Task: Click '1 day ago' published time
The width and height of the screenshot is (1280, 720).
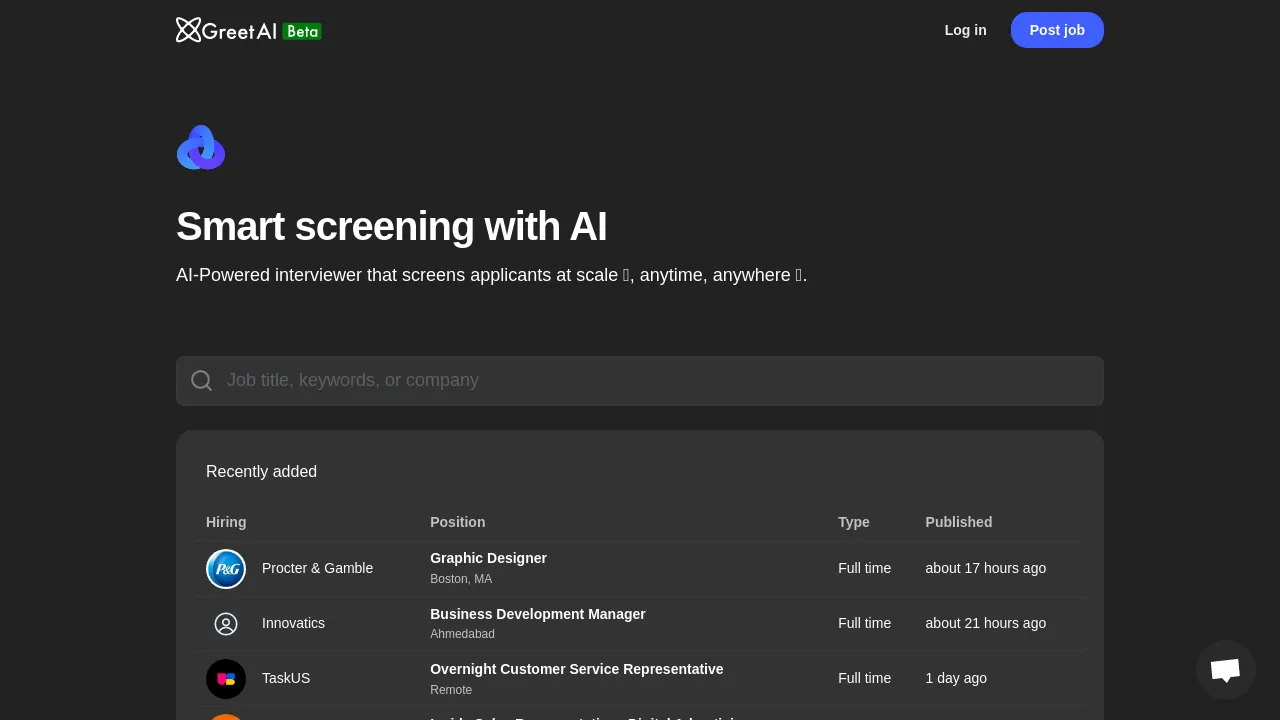Action: coord(956,678)
